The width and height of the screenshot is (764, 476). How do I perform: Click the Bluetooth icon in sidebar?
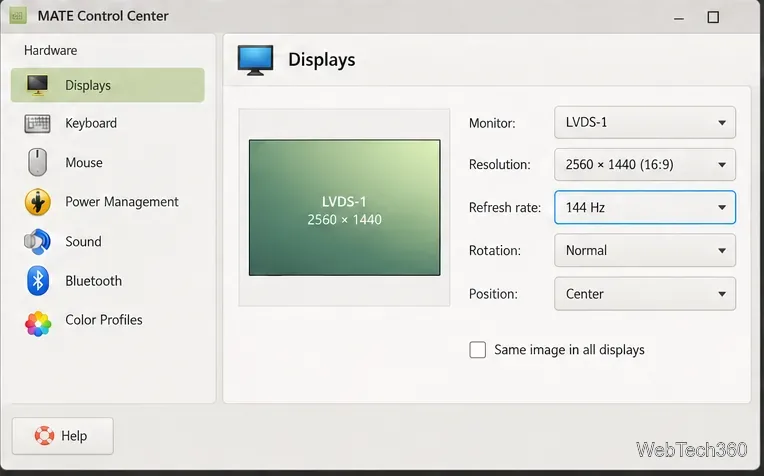pyautogui.click(x=38, y=281)
